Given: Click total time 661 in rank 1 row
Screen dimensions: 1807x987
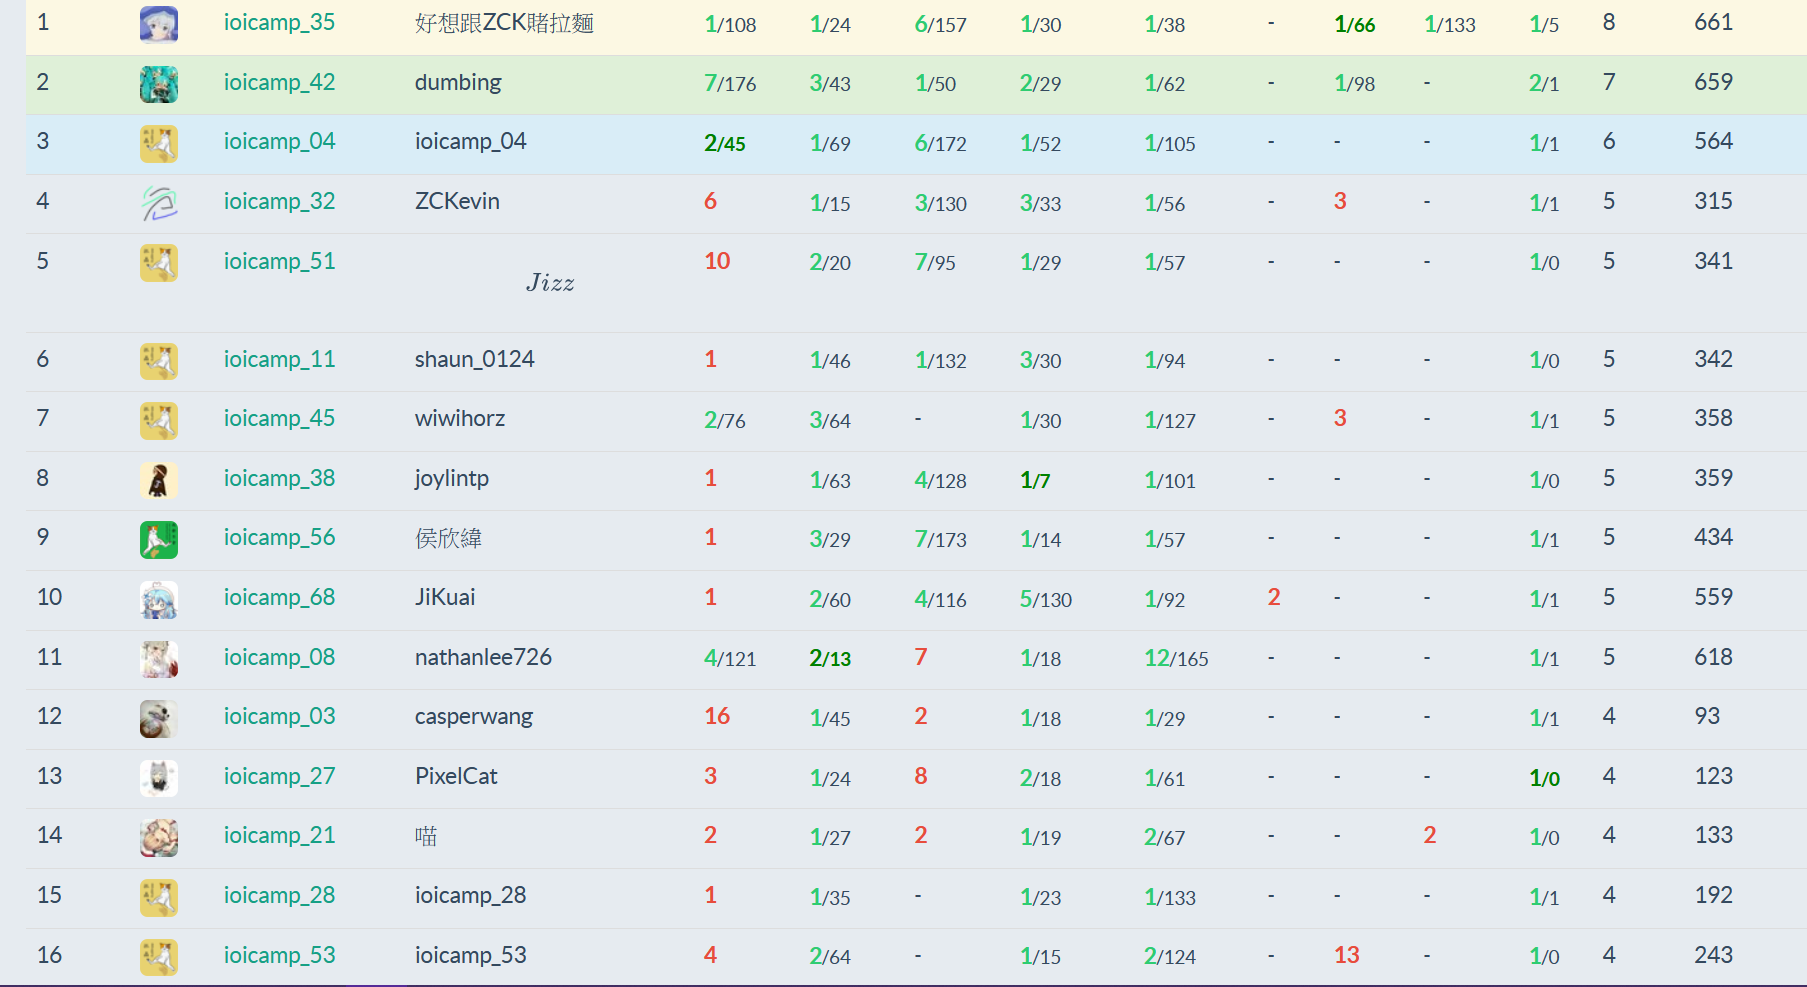Looking at the screenshot, I should 1713,22.
